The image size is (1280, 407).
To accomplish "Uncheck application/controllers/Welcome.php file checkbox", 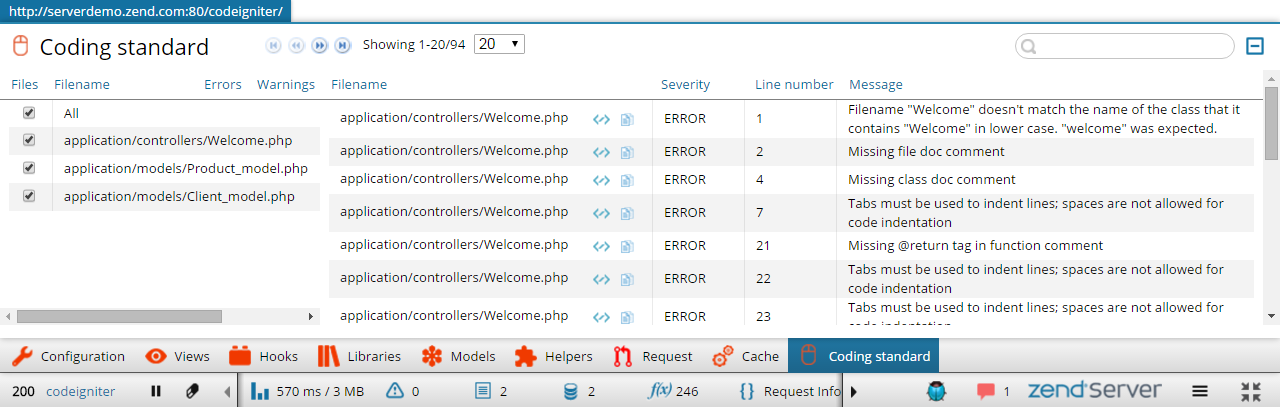I will click(x=29, y=140).
